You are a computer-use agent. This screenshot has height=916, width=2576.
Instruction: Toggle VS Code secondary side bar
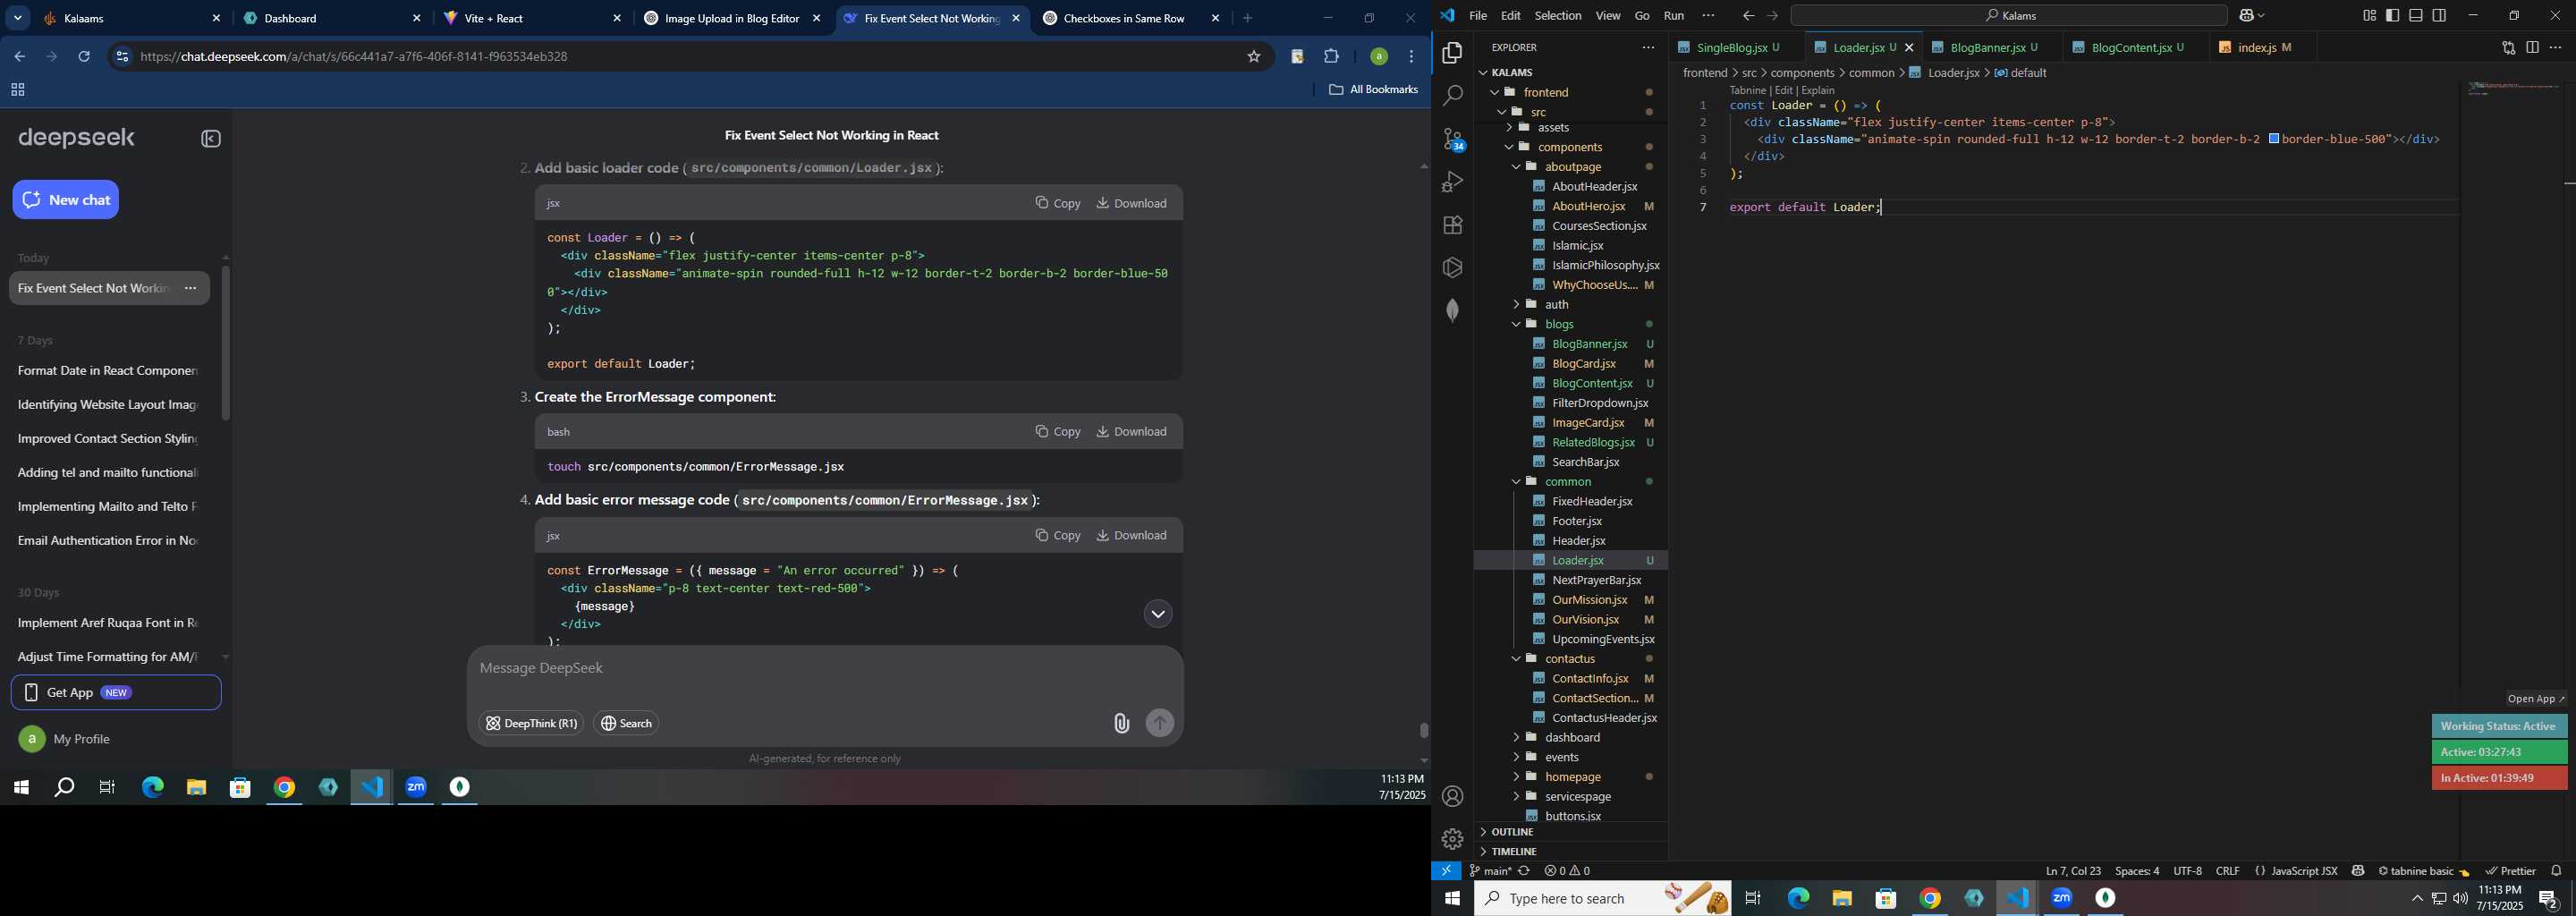[2440, 16]
